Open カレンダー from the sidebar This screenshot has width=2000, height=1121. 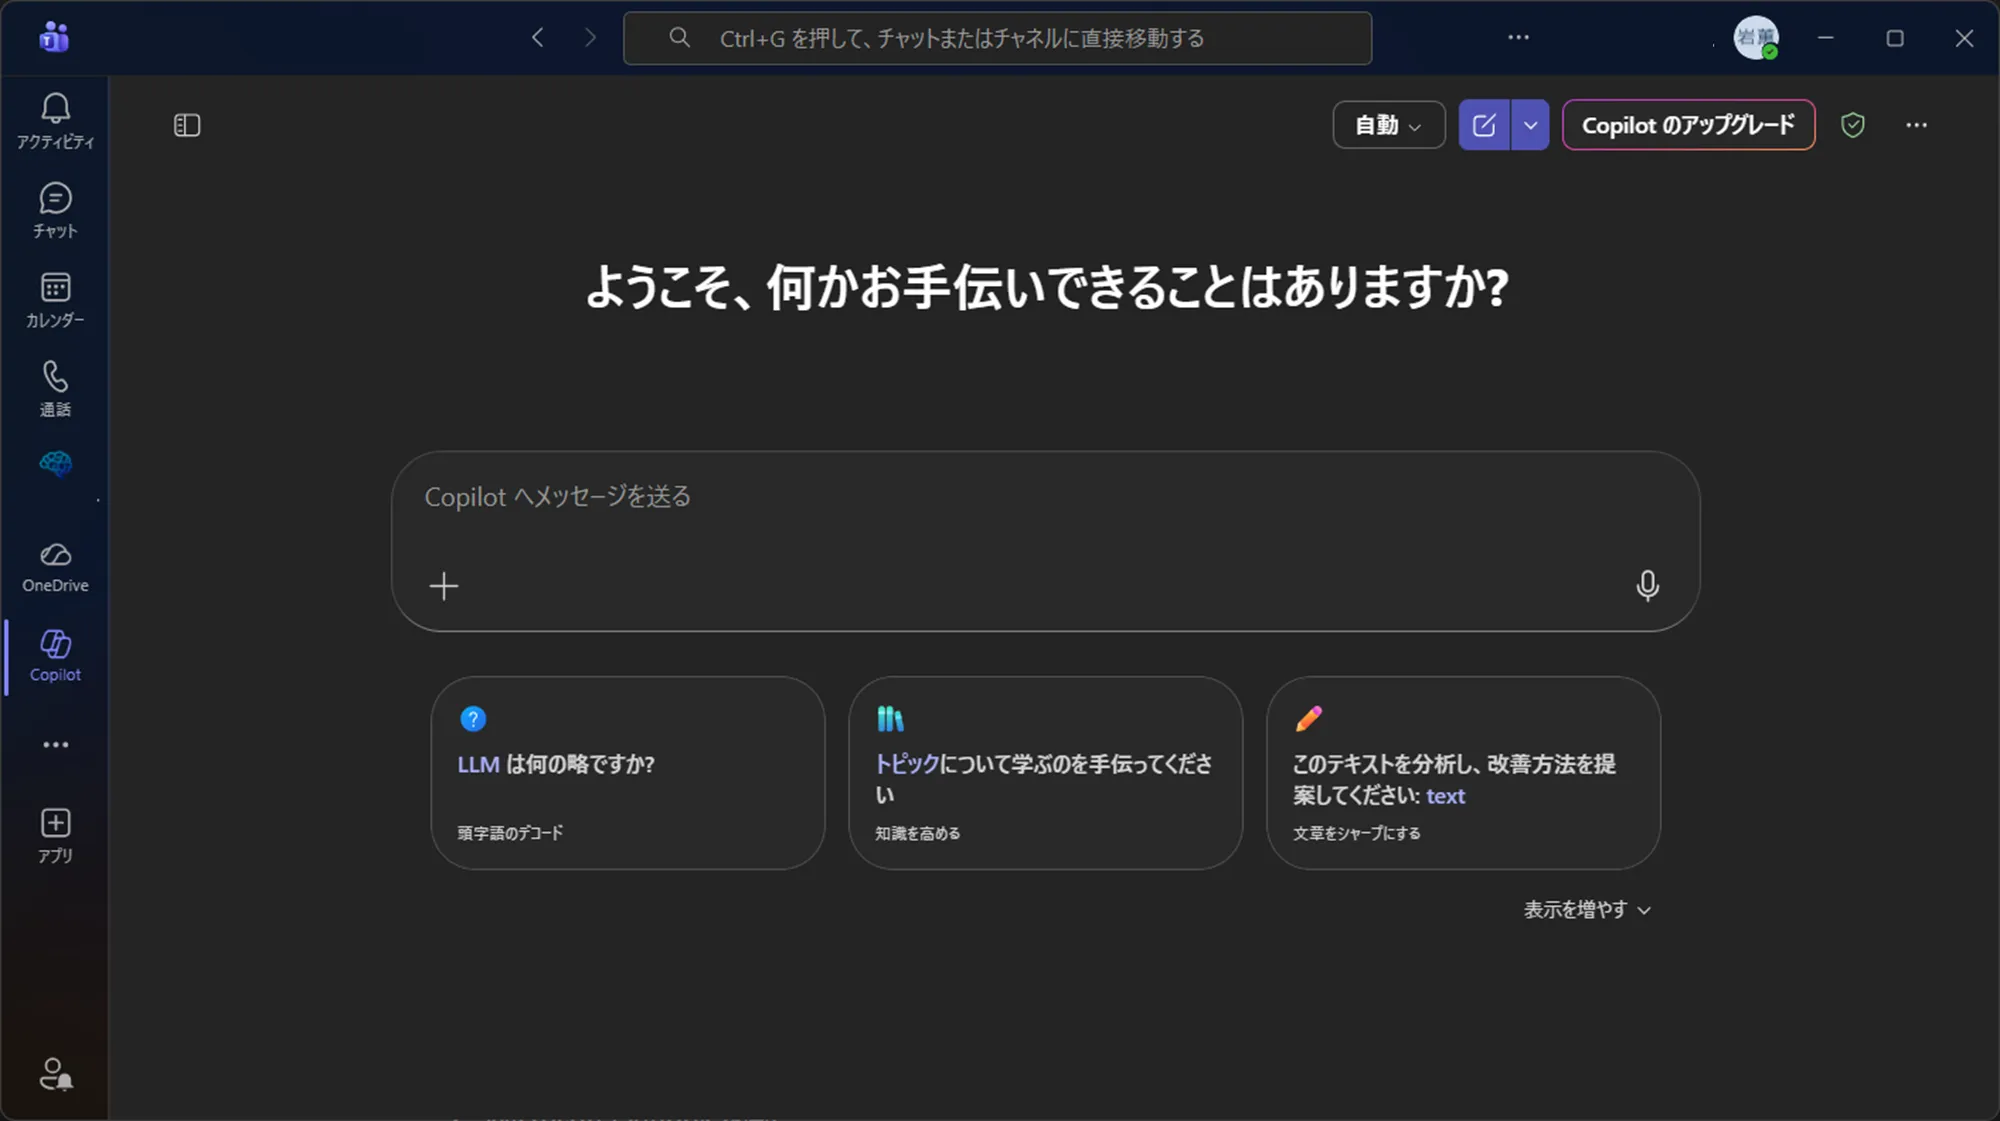pyautogui.click(x=55, y=300)
